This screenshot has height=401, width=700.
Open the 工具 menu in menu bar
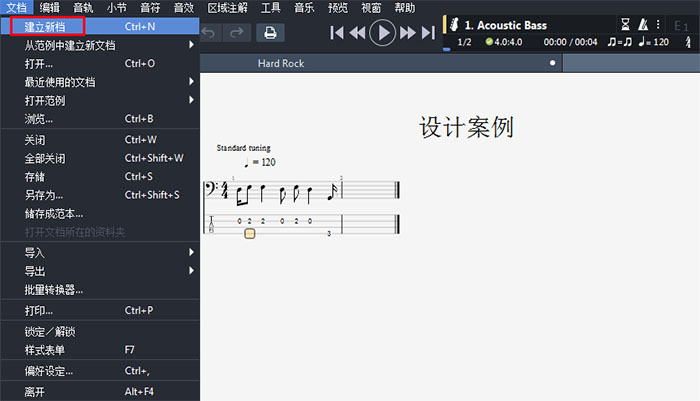pyautogui.click(x=271, y=7)
